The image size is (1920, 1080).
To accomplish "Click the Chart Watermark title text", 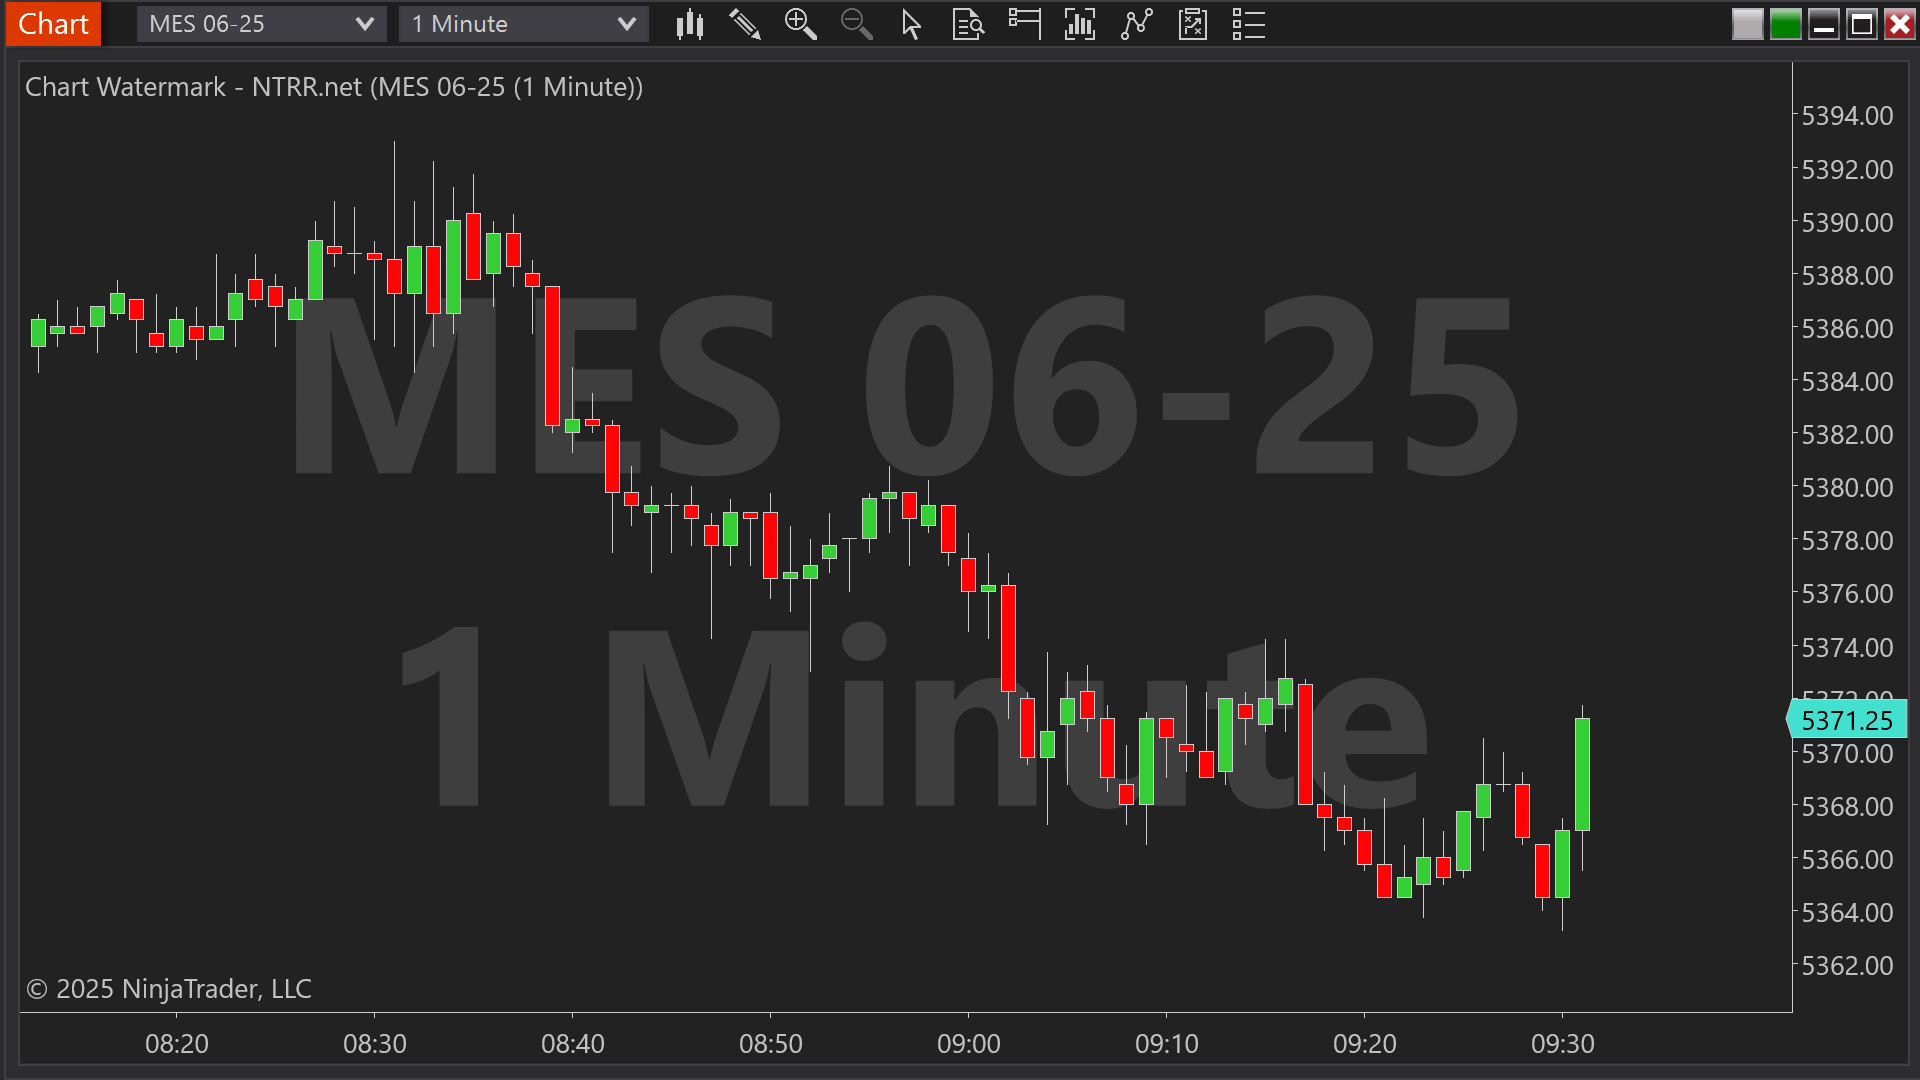I will tap(334, 87).
